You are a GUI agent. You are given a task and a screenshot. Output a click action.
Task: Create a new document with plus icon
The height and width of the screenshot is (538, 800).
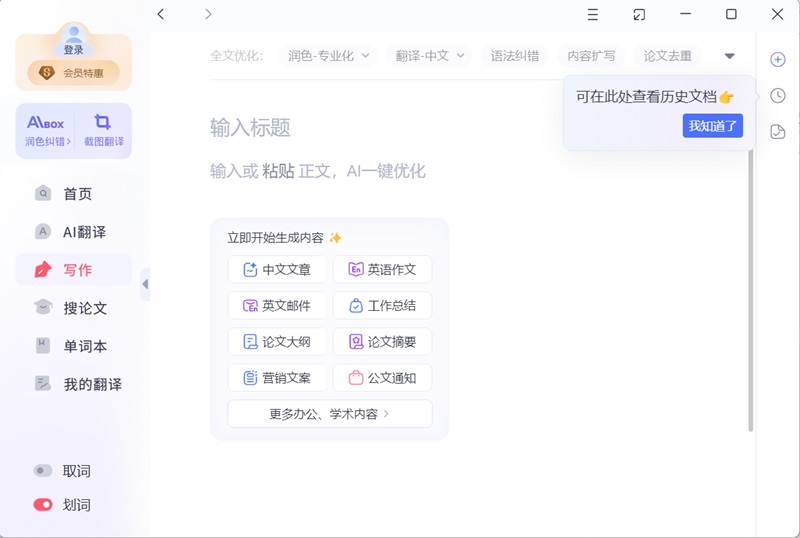pos(778,59)
